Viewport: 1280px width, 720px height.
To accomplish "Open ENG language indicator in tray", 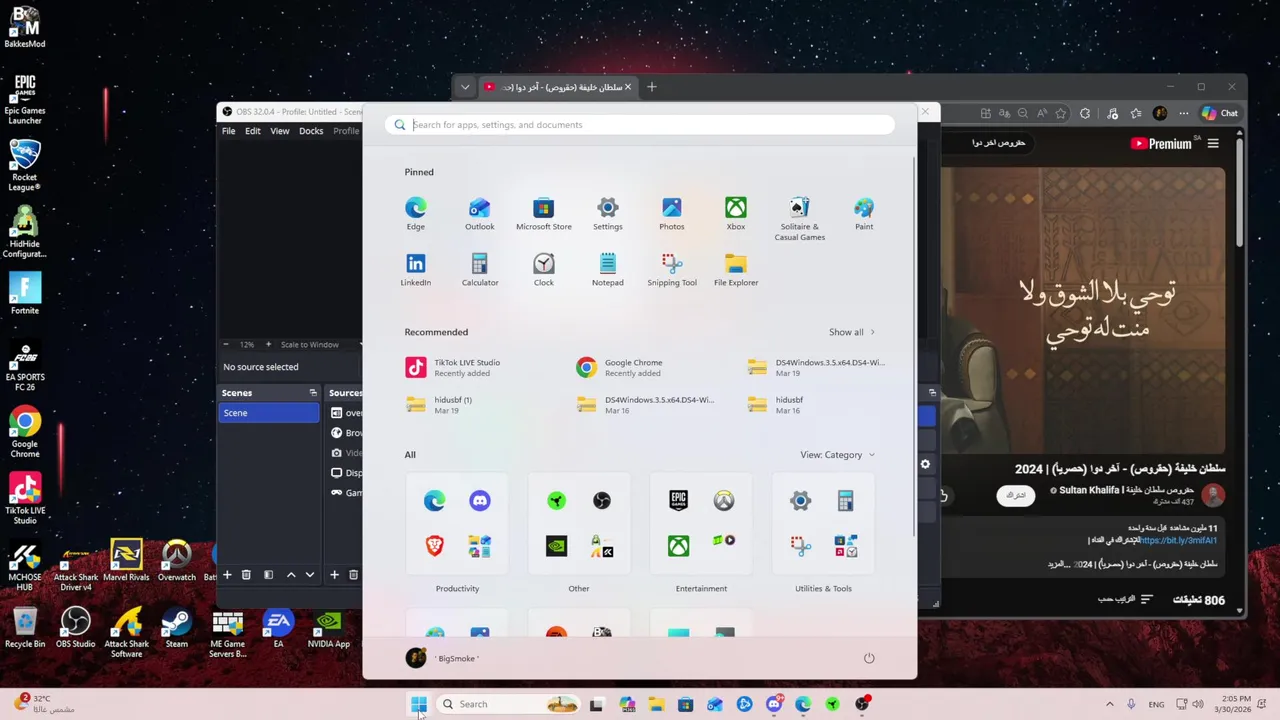I will point(1156,704).
